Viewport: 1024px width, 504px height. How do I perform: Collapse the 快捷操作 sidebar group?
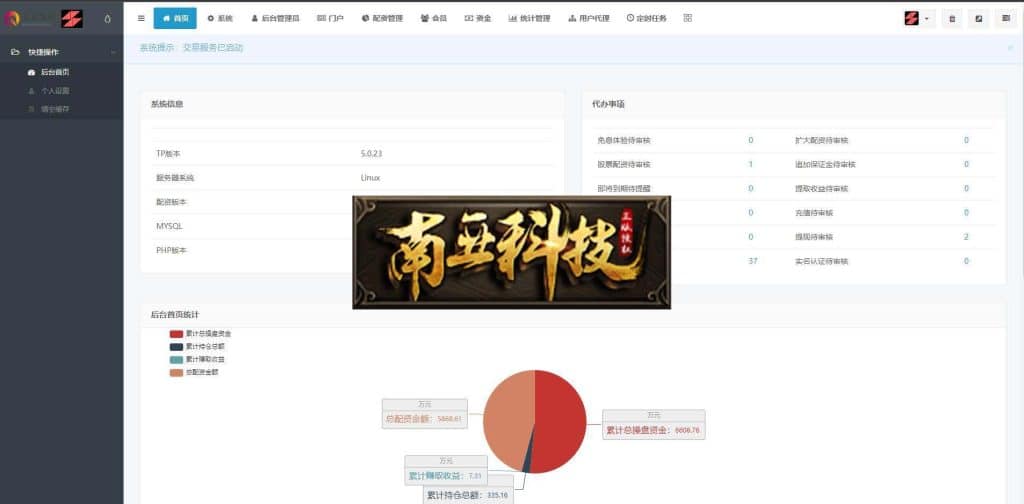pos(61,52)
